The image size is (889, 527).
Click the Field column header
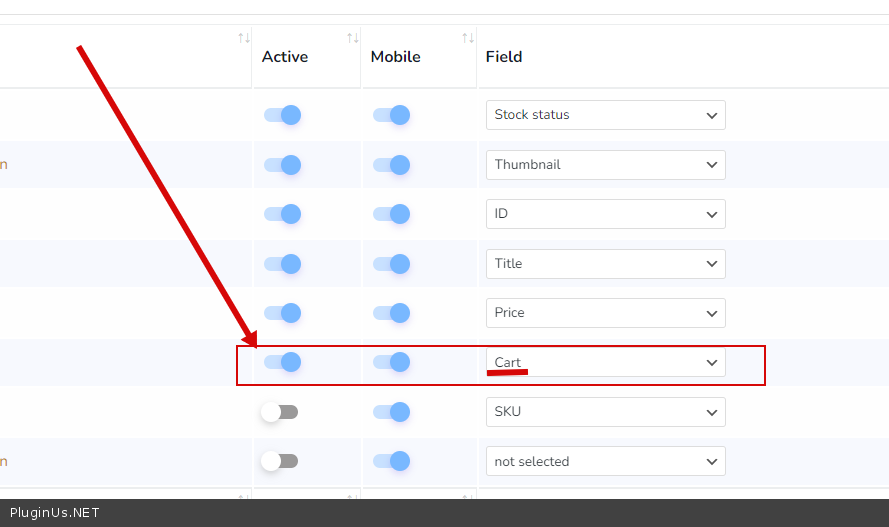(x=504, y=57)
